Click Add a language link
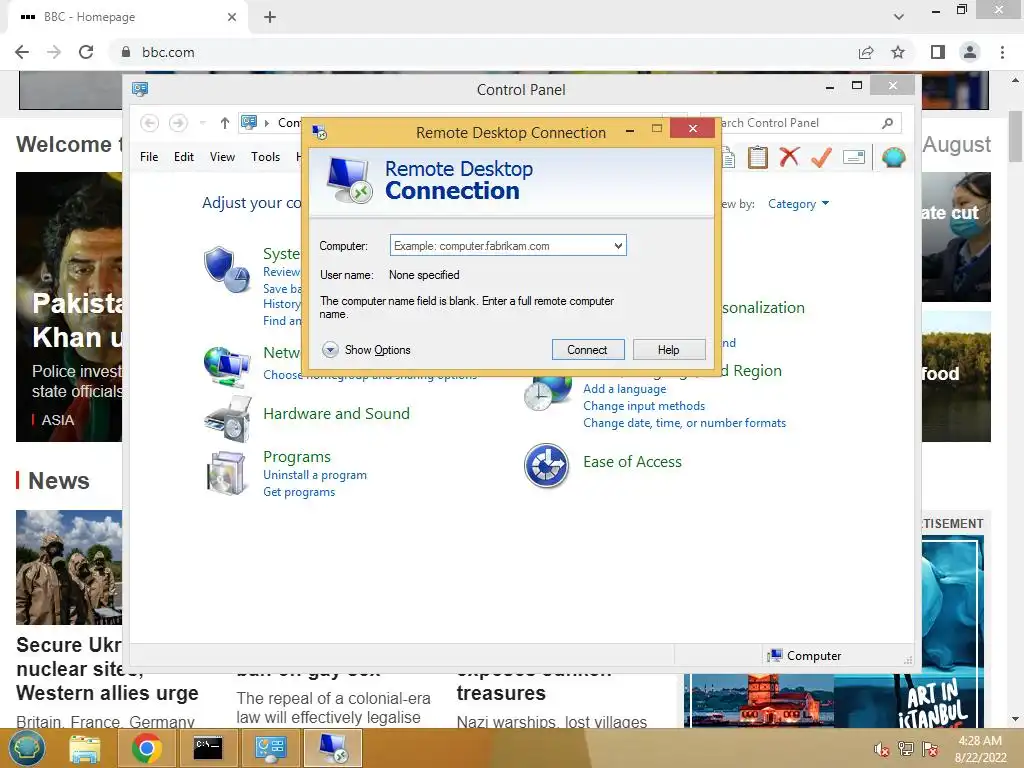The image size is (1024, 768). pyautogui.click(x=625, y=389)
